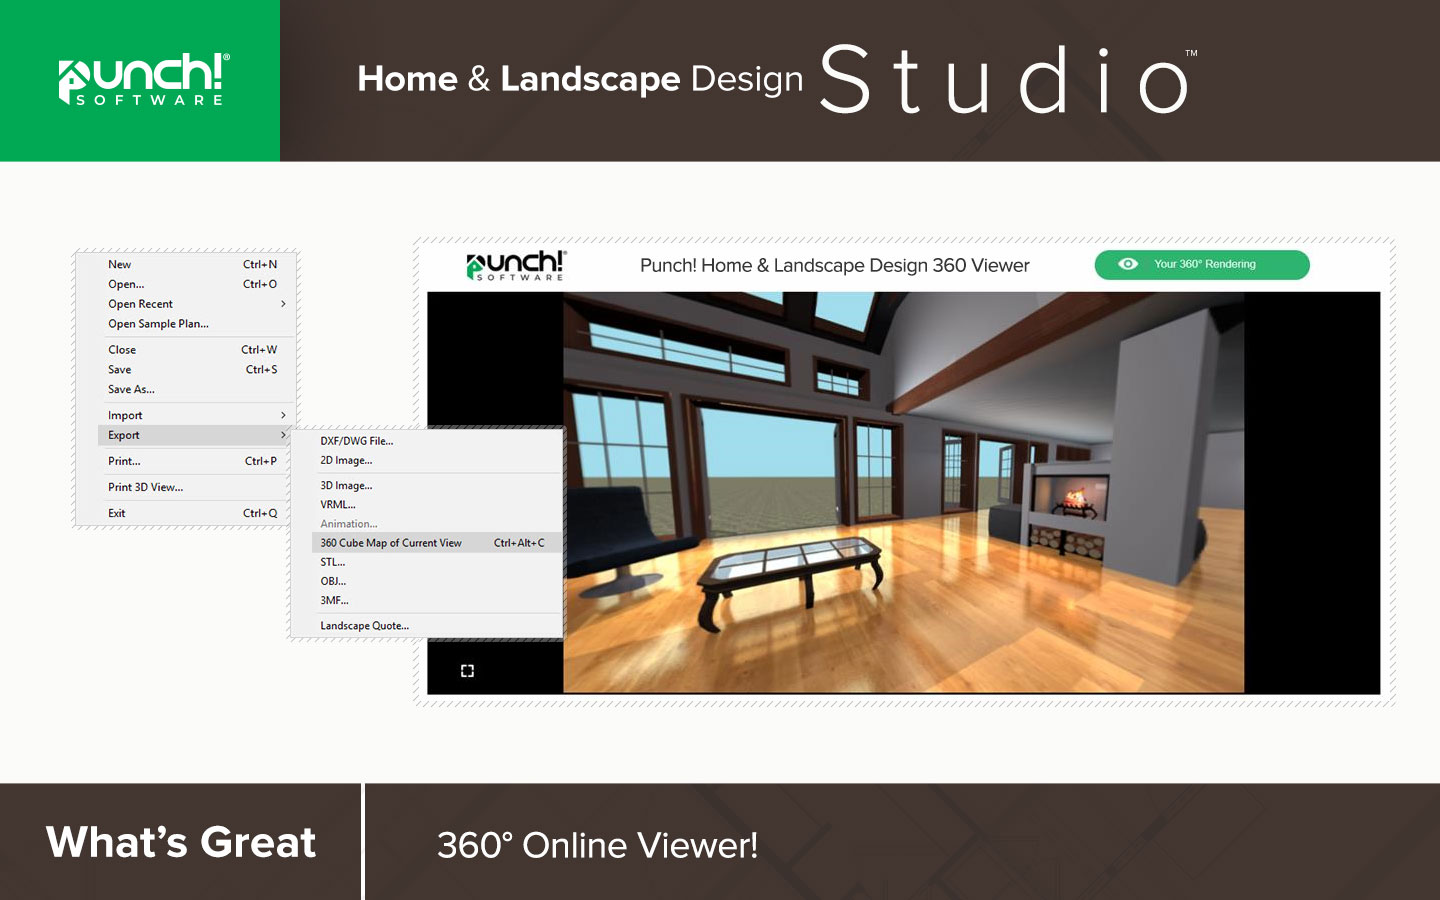
Task: Click the 360 room rendering view
Action: (x=904, y=493)
